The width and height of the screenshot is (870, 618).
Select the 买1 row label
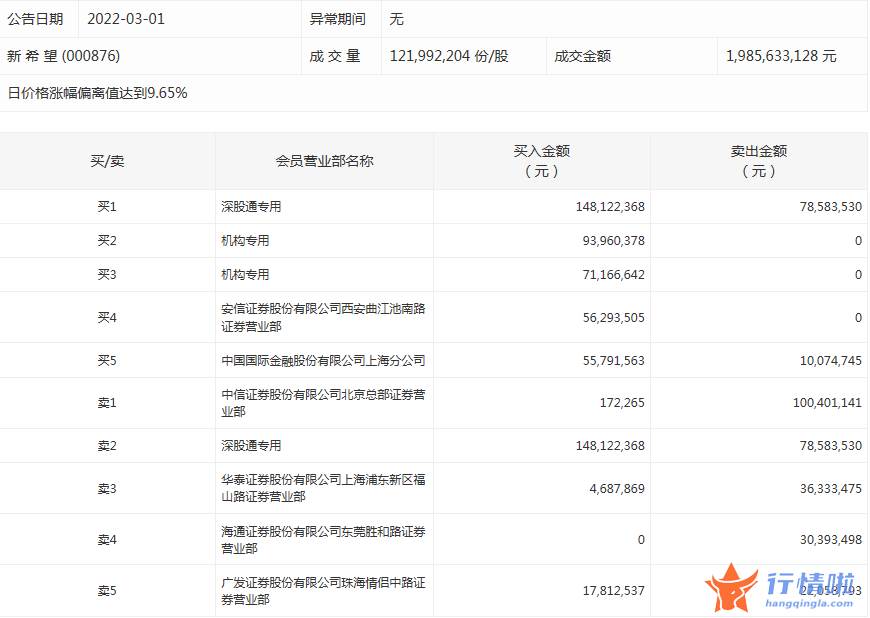pos(107,207)
